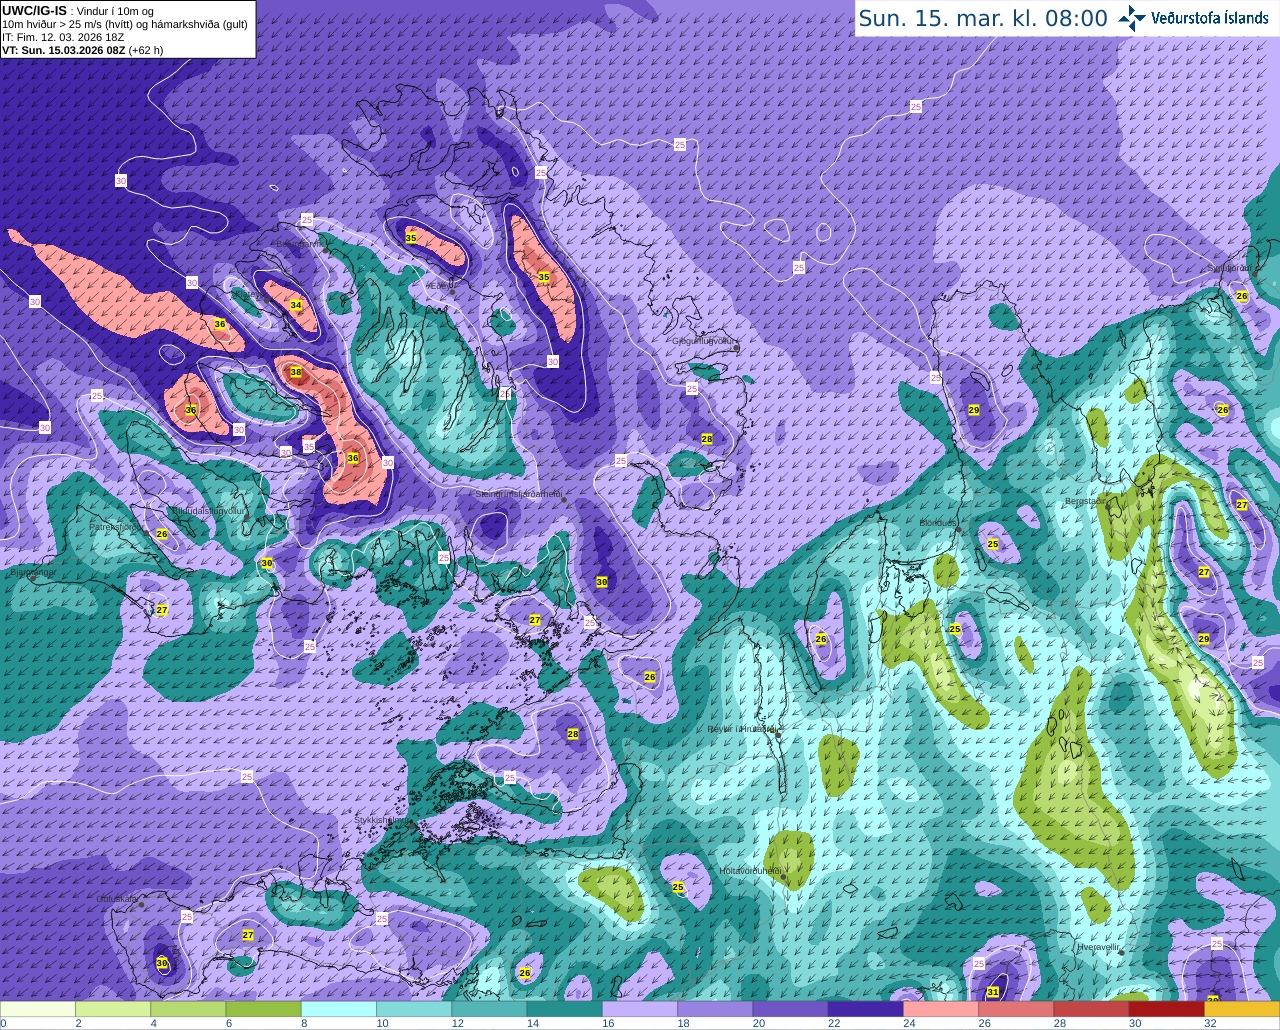Click the Æðey station label

(x=439, y=285)
